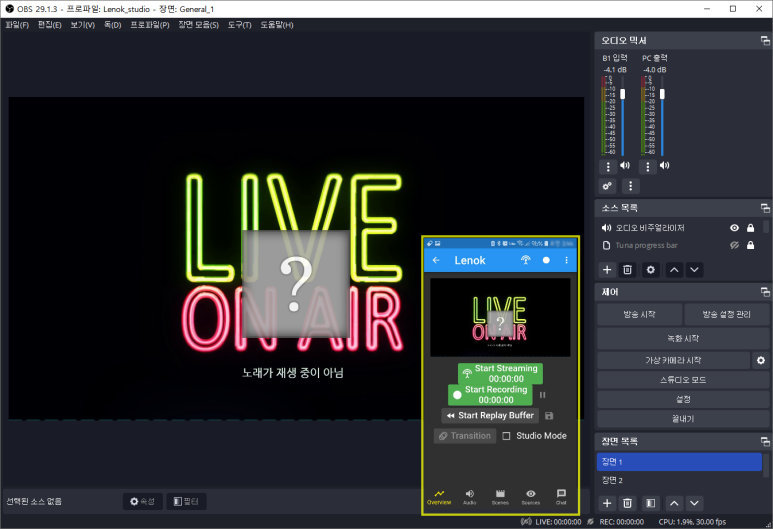Add a new scene with plus icon
This screenshot has width=773, height=529.
pos(607,503)
